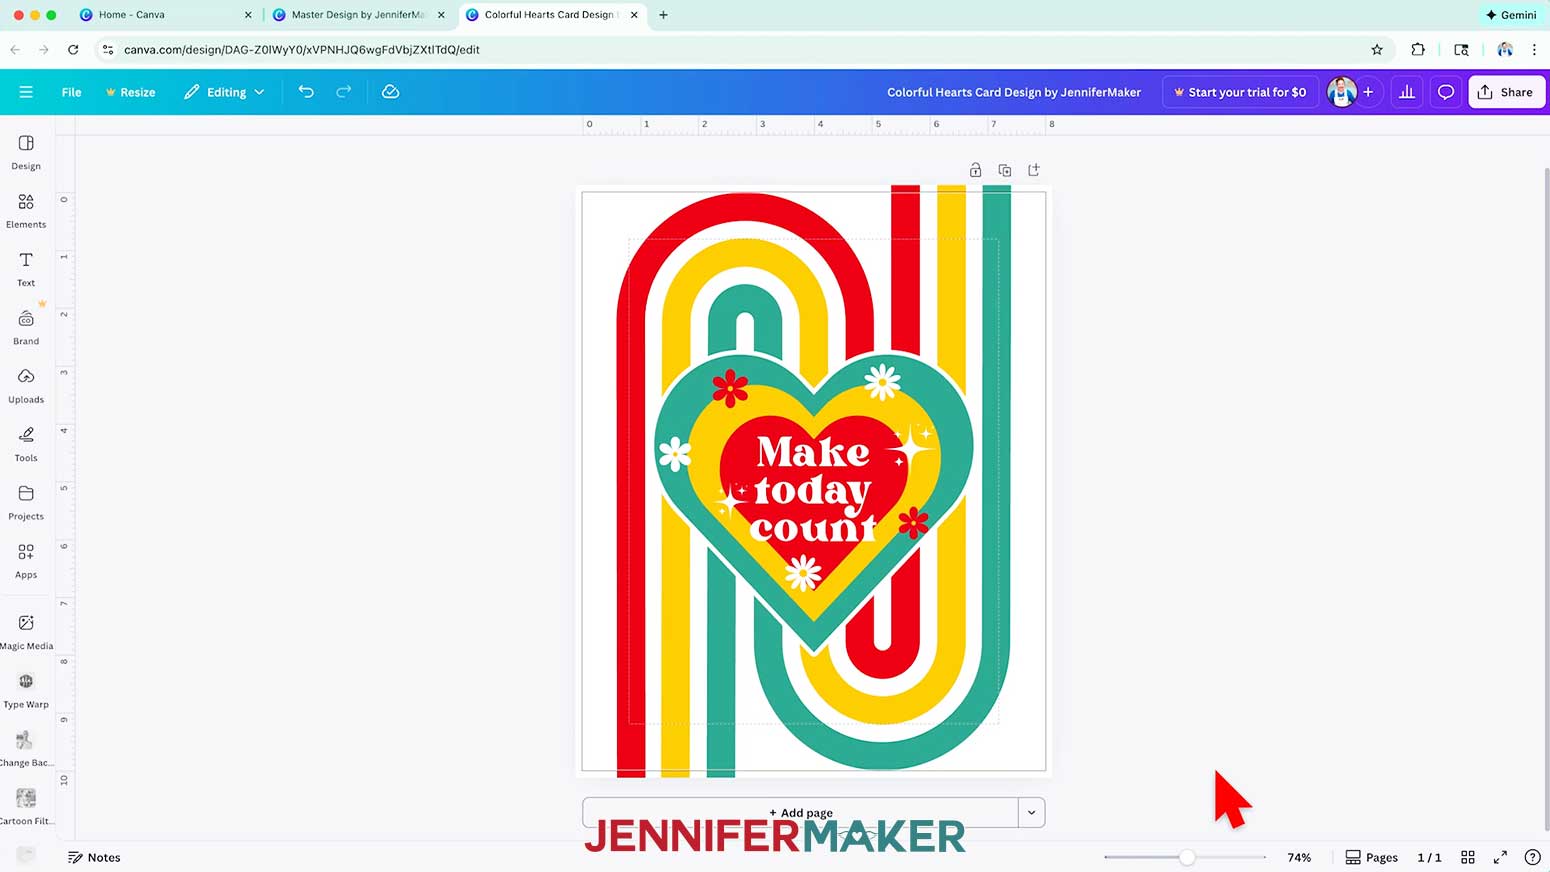
Task: Open the comments speech bubble
Action: click(x=1446, y=92)
